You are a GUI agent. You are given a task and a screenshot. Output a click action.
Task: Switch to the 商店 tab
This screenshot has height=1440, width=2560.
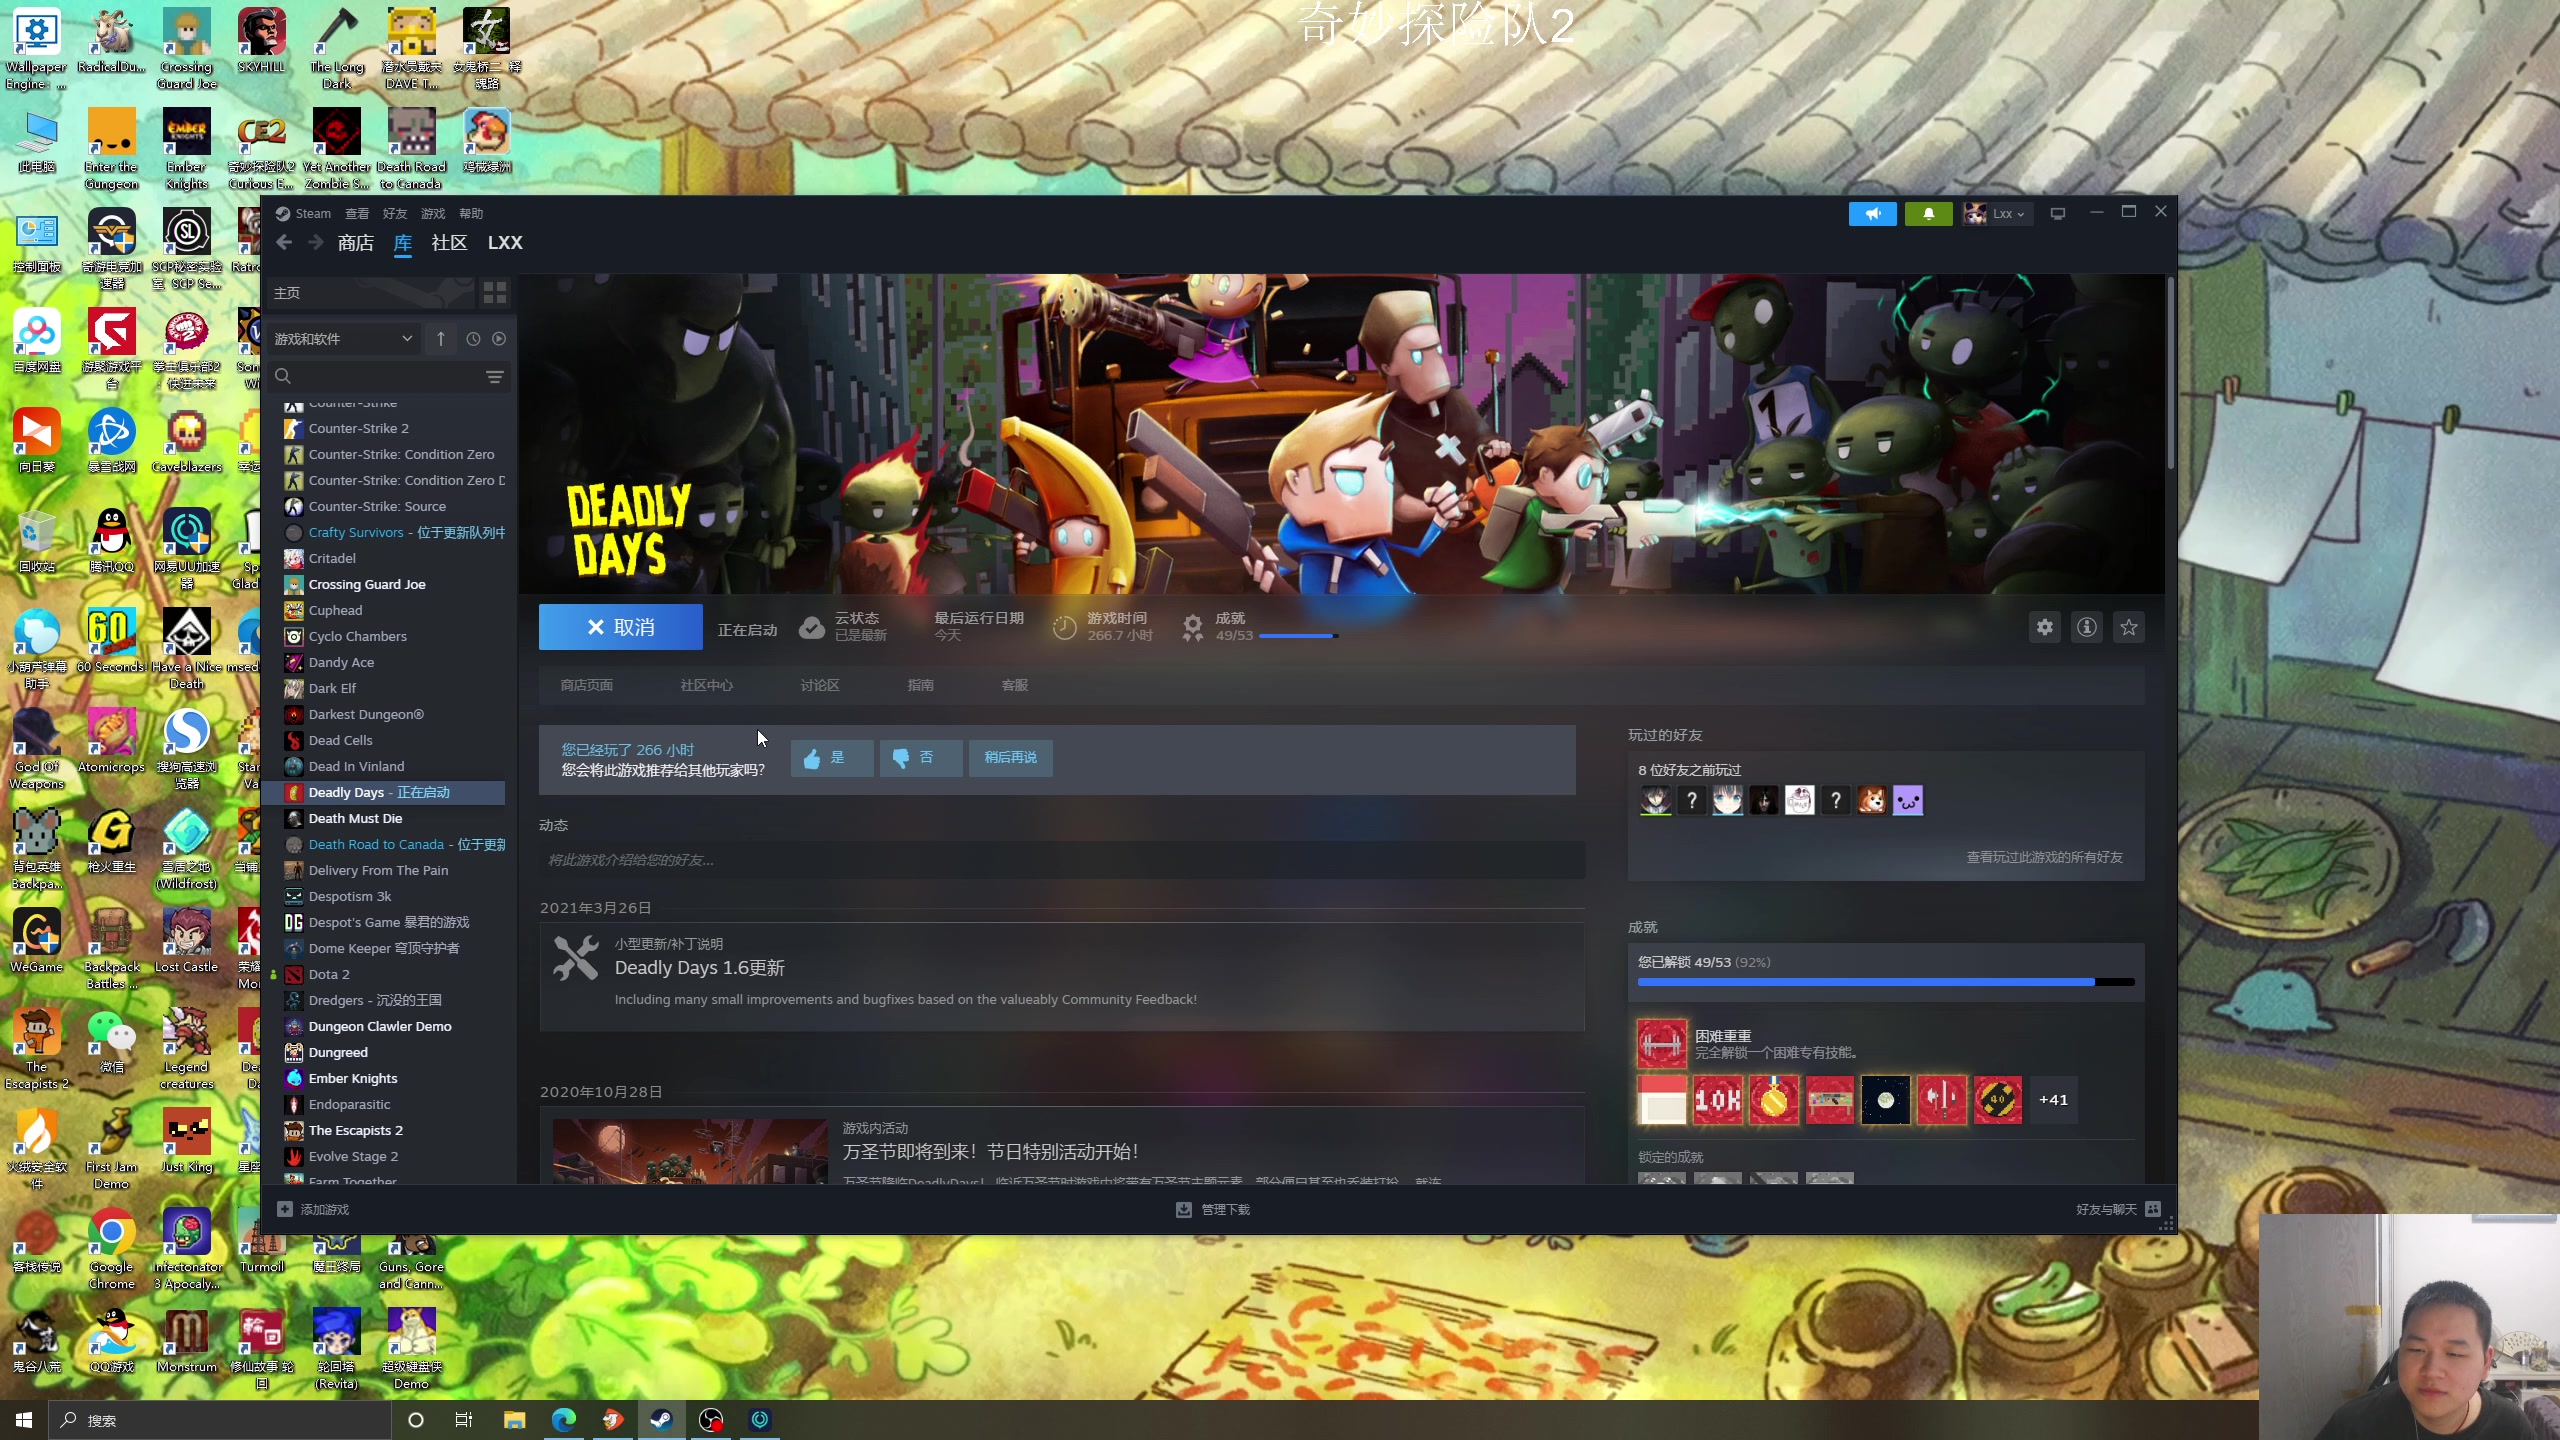point(355,243)
